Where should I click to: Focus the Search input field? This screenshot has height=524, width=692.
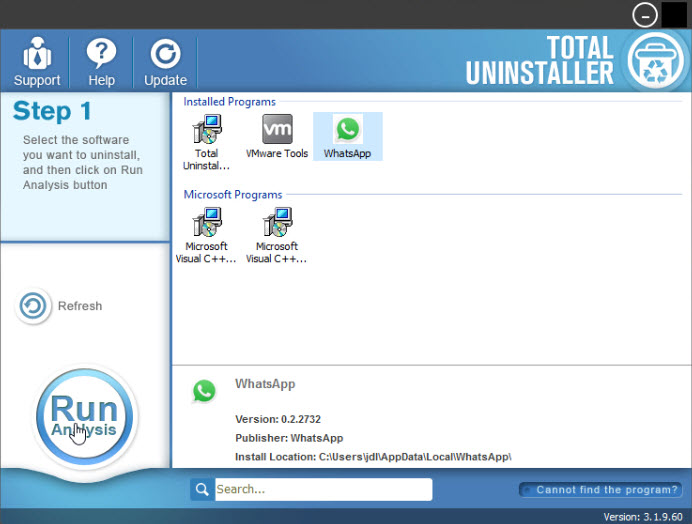coord(323,489)
